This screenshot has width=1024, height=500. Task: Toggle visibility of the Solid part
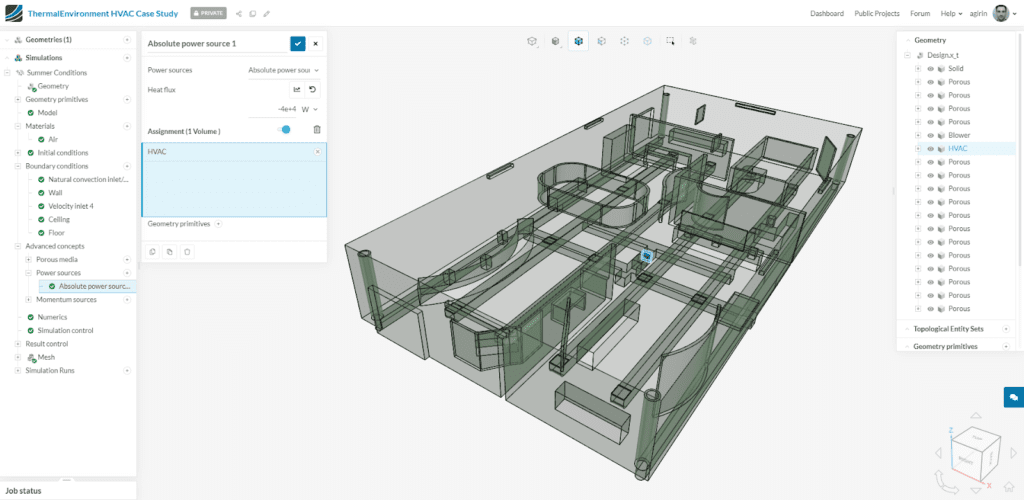(930, 69)
